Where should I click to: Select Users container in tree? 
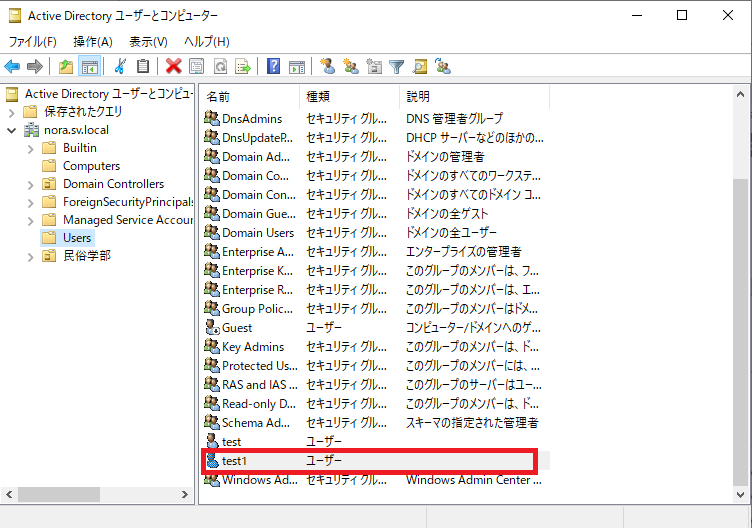77,238
